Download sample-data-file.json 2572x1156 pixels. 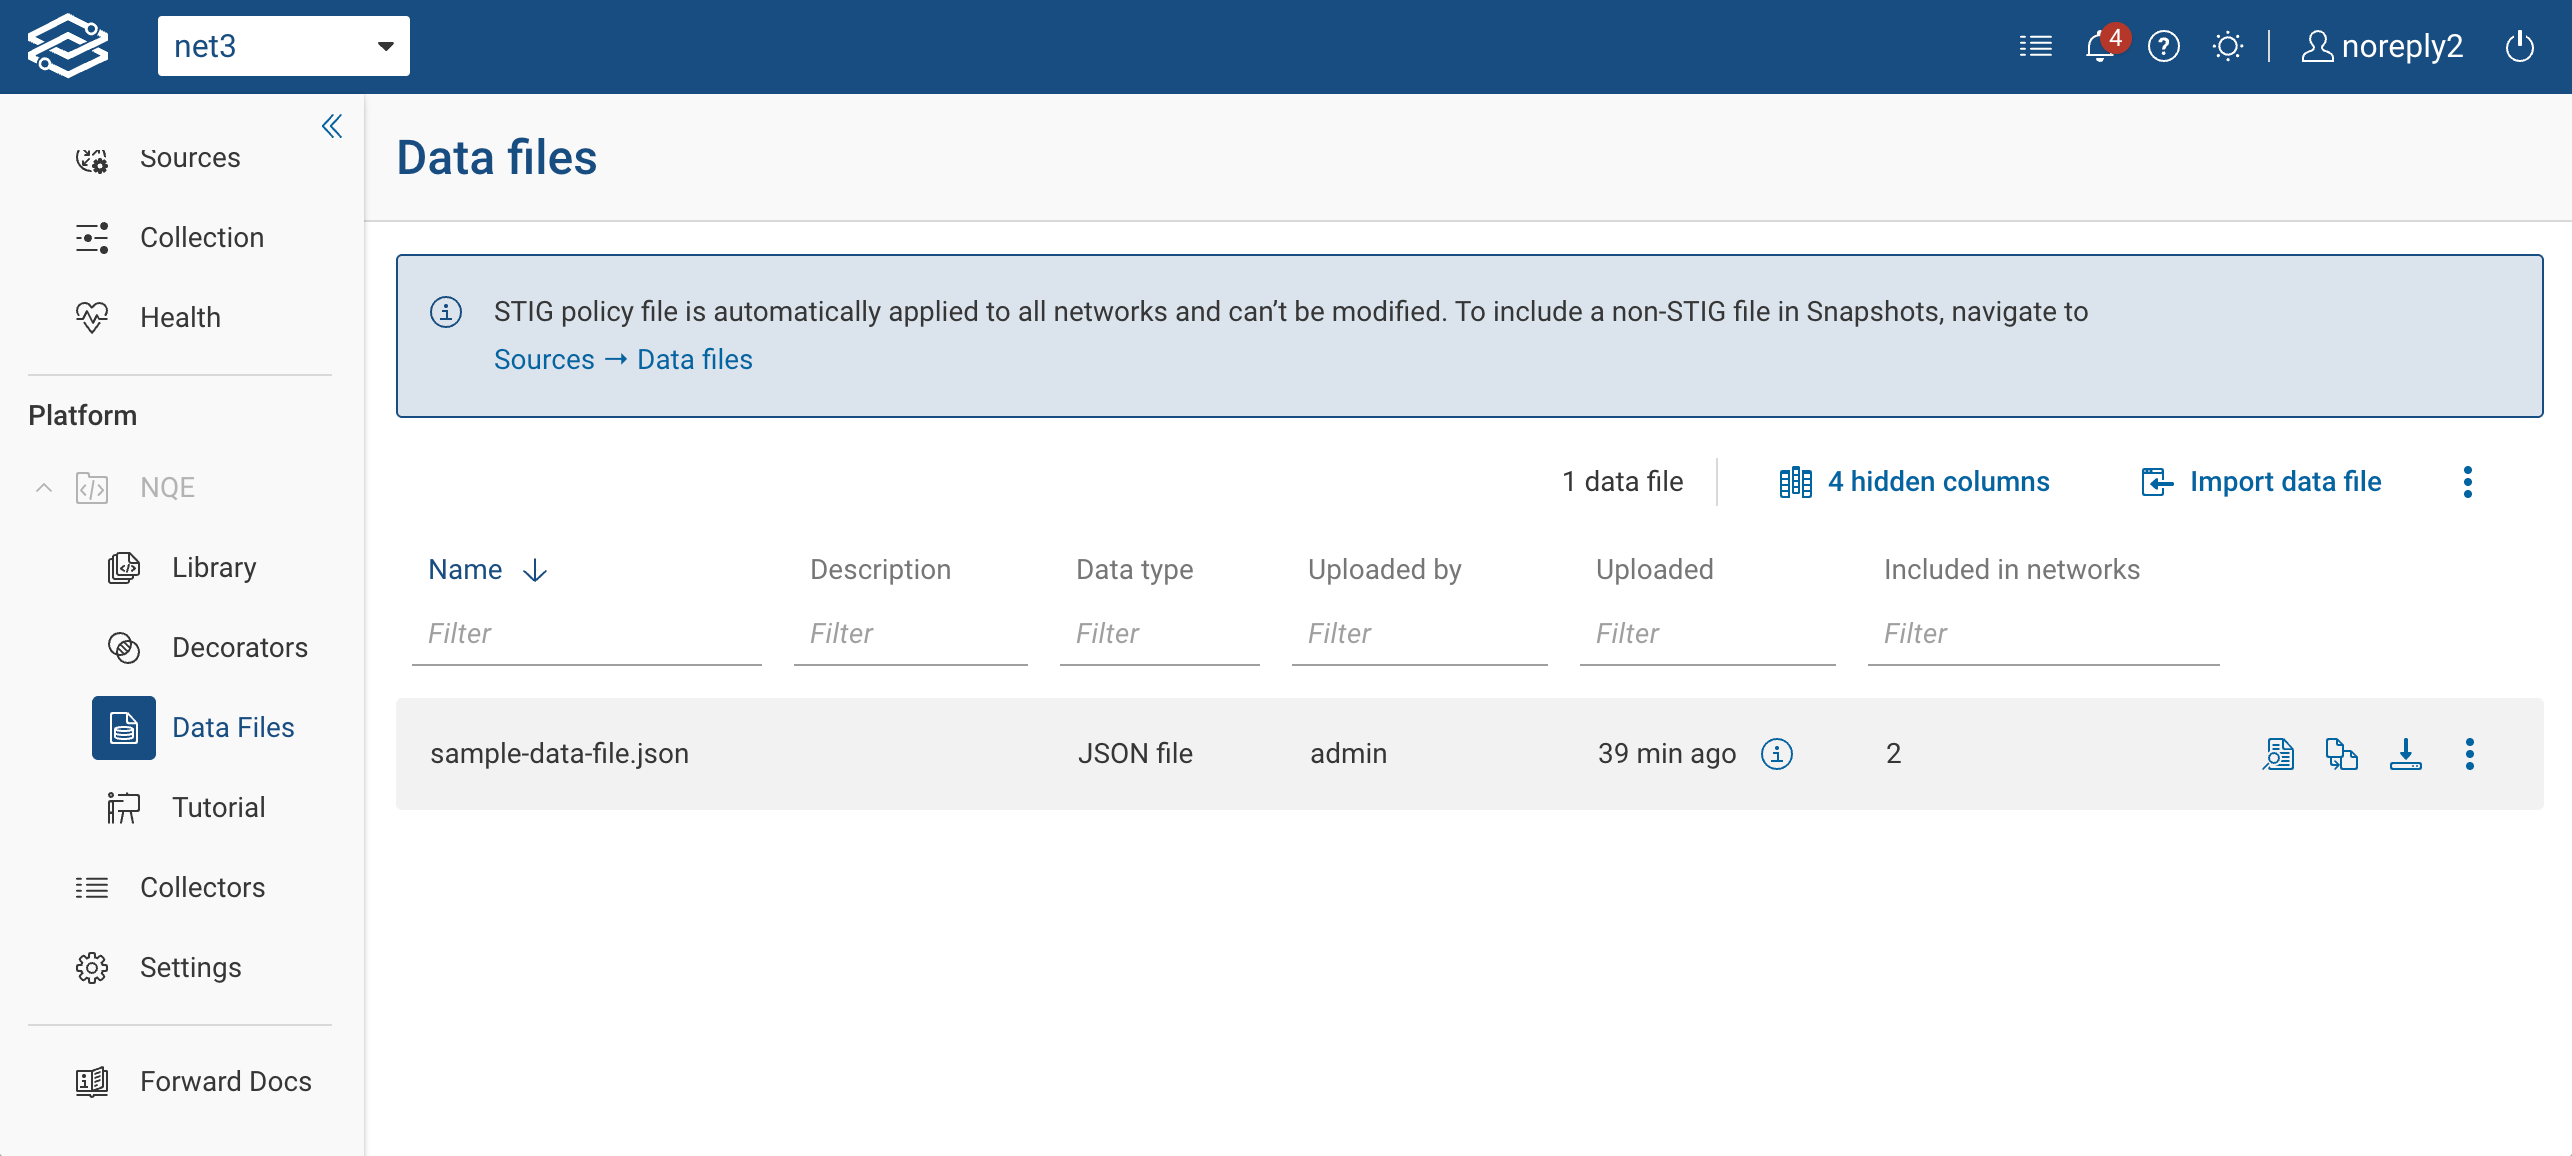coord(2406,754)
